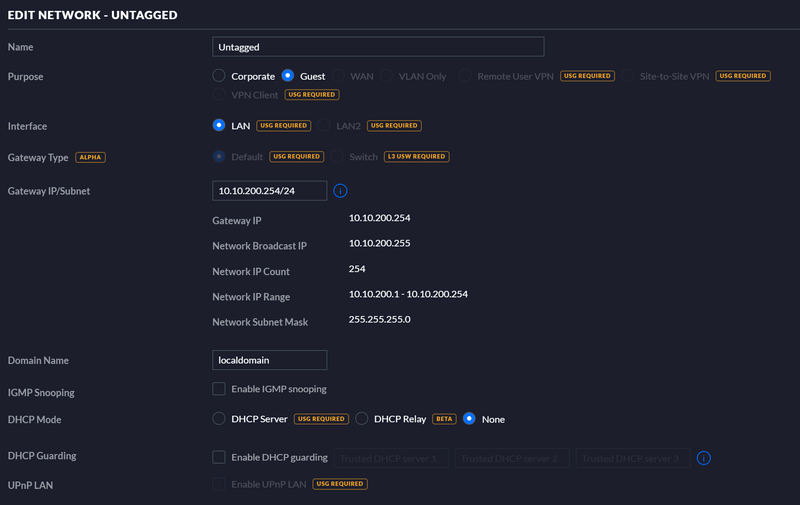This screenshot has height=505, width=800.
Task: Click the Gateway IP/Subnet info icon
Action: click(x=340, y=191)
